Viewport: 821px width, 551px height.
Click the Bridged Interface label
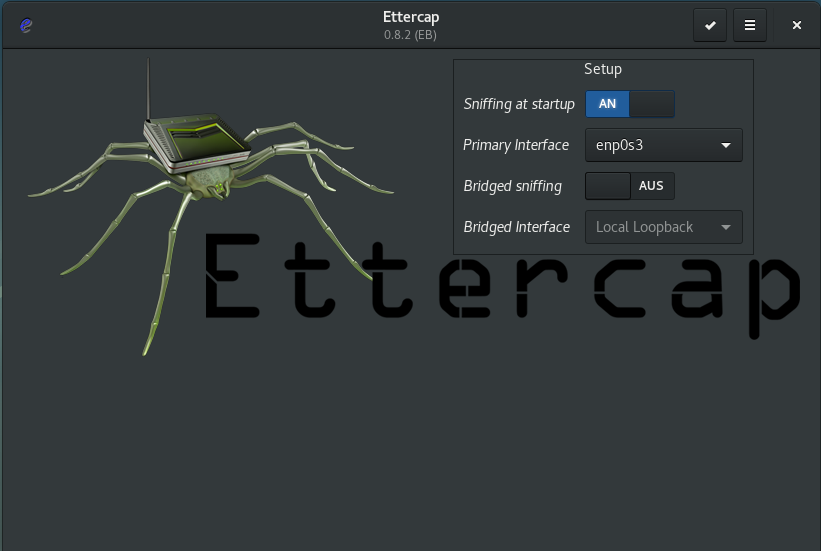click(x=516, y=227)
